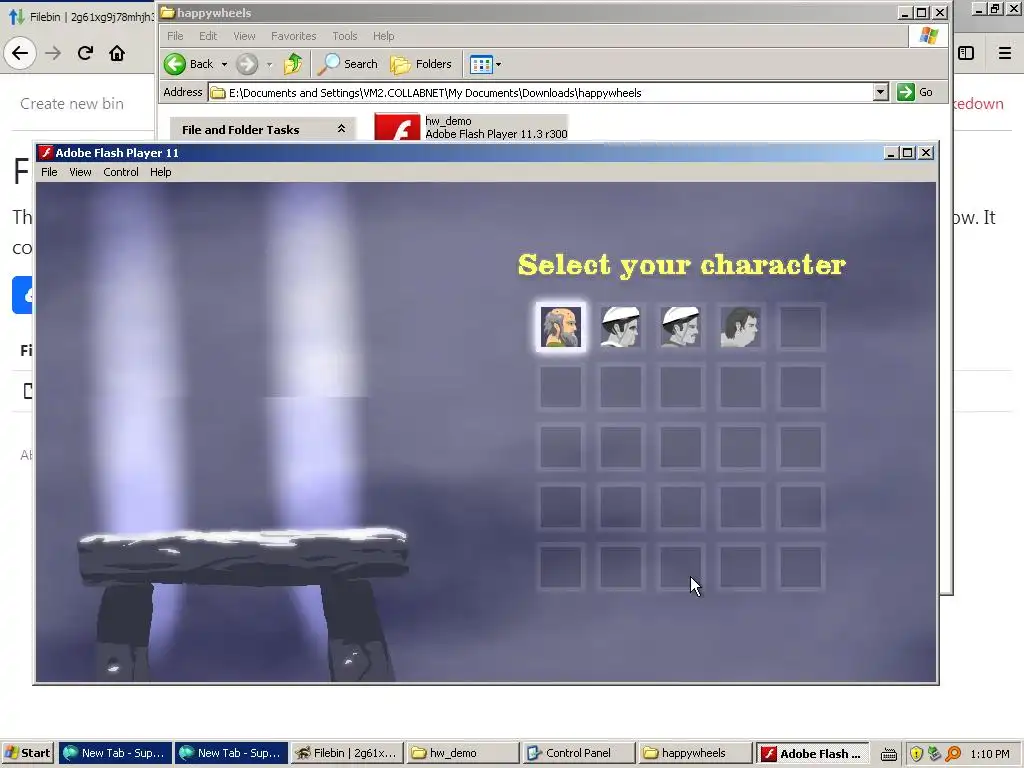Open Flash Player Help menu
1024x768 pixels.
tap(161, 172)
